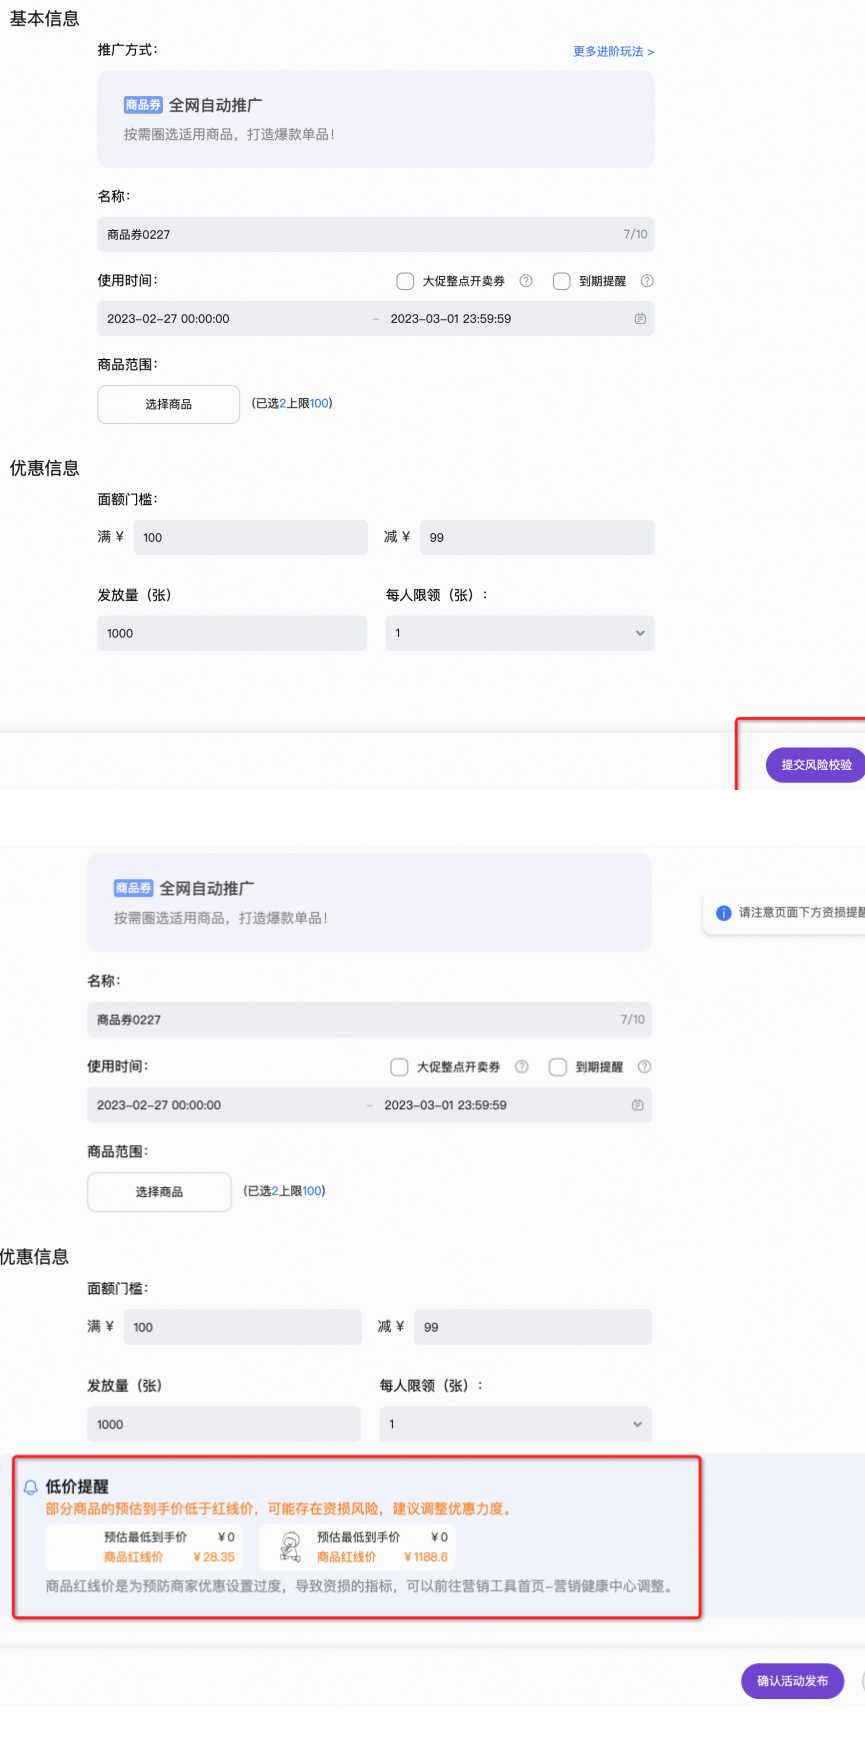Image resolution: width=865 pixels, height=1743 pixels.
Task: Click start date 2023-02-27 in lower screenshot
Action: pyautogui.click(x=159, y=1105)
